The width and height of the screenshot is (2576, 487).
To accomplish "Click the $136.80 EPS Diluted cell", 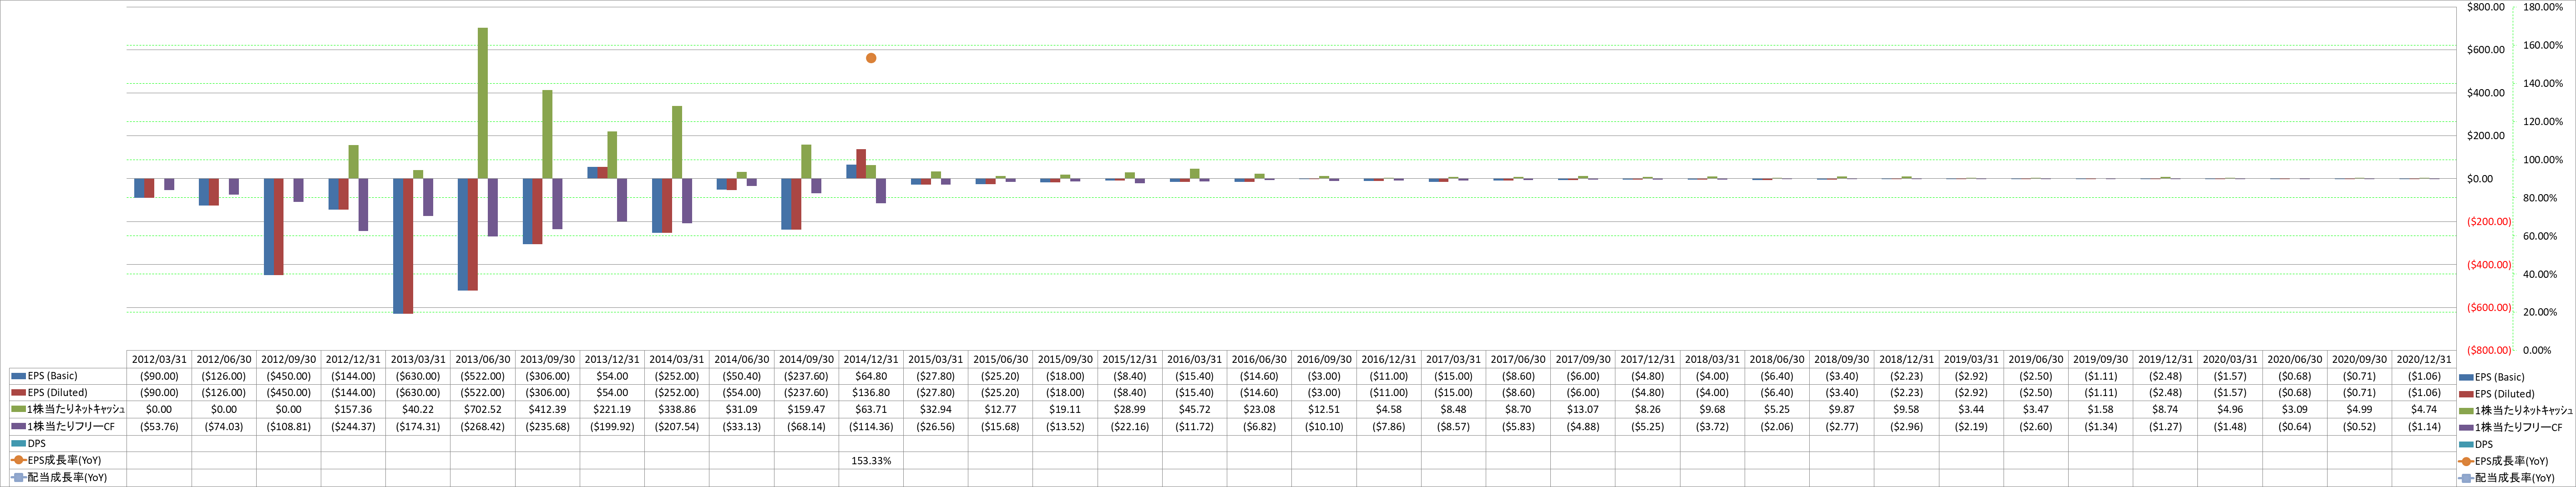I will click(871, 393).
